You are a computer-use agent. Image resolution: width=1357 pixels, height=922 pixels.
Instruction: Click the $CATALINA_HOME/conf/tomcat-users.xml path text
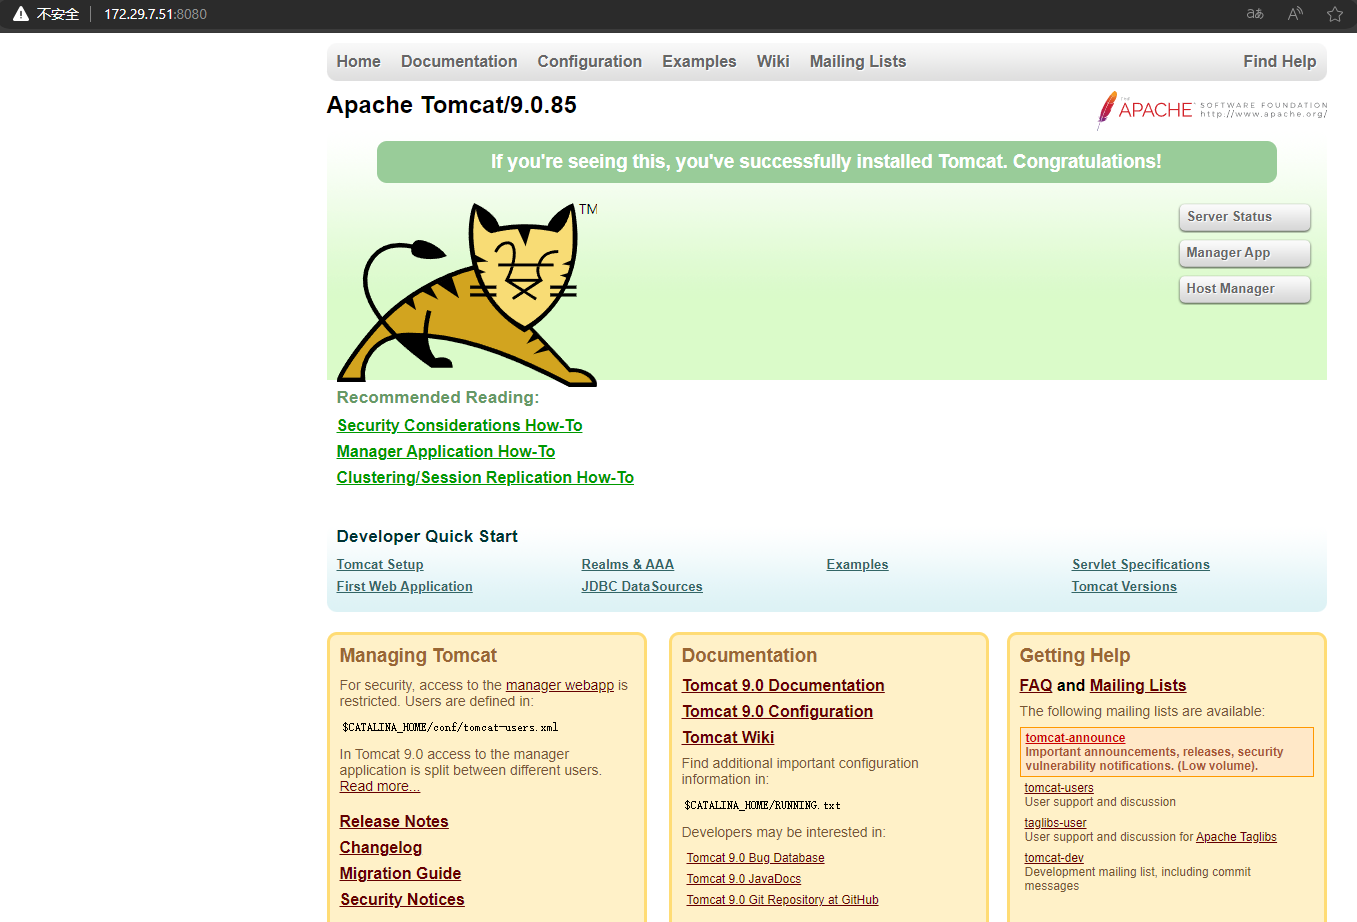point(450,727)
